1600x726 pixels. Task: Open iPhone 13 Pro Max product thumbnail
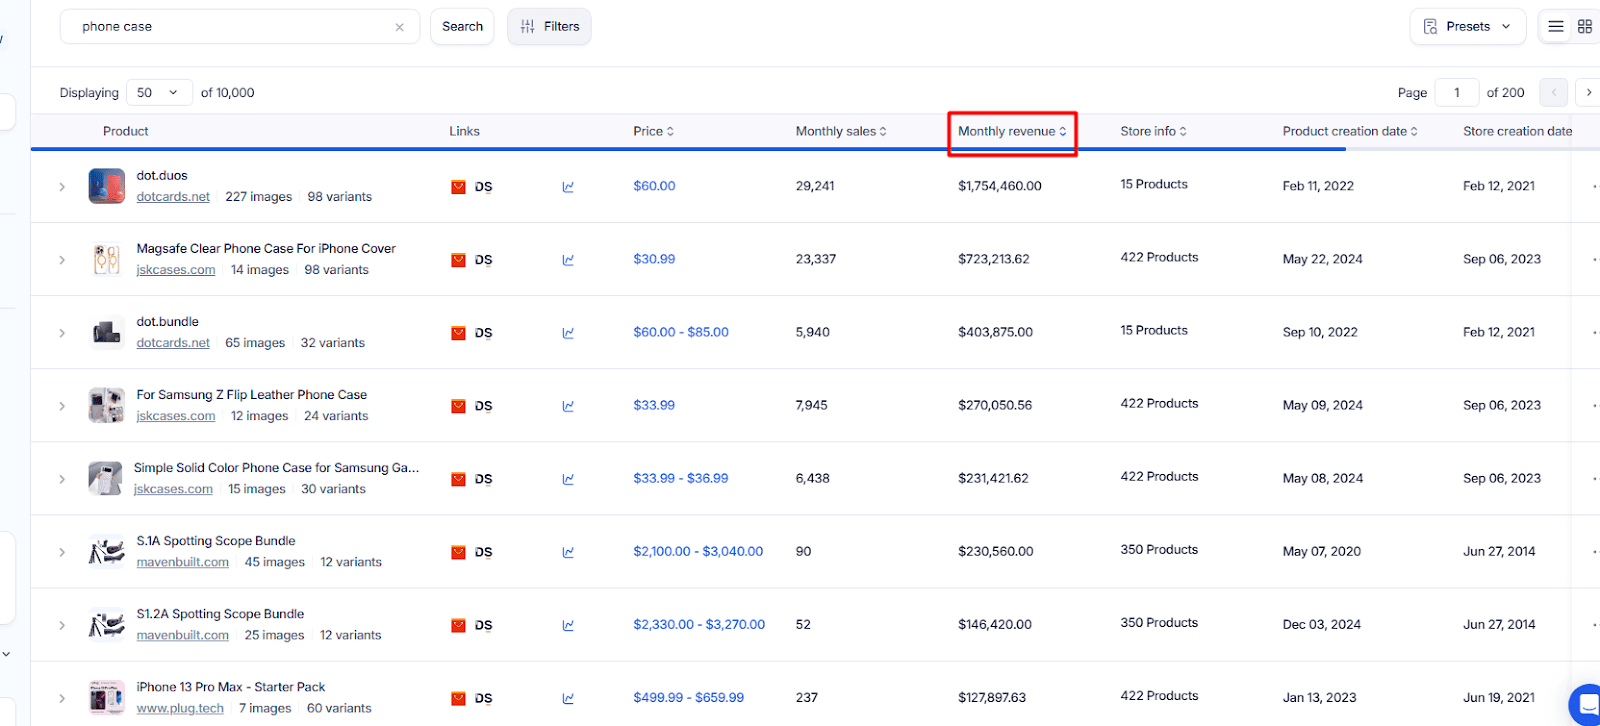point(107,698)
